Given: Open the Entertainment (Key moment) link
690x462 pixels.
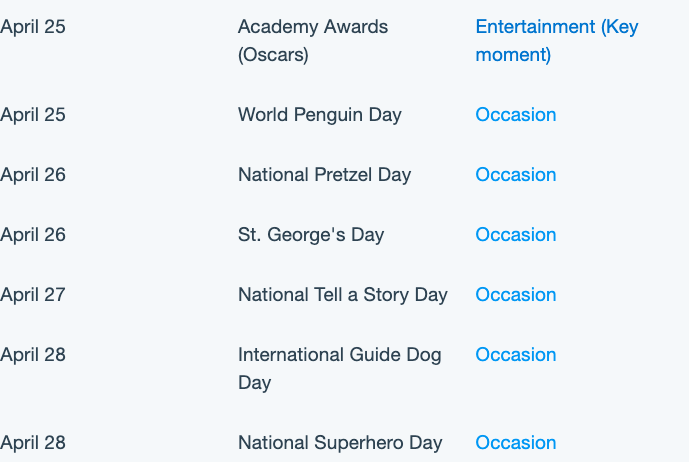Looking at the screenshot, I should coord(557,40).
